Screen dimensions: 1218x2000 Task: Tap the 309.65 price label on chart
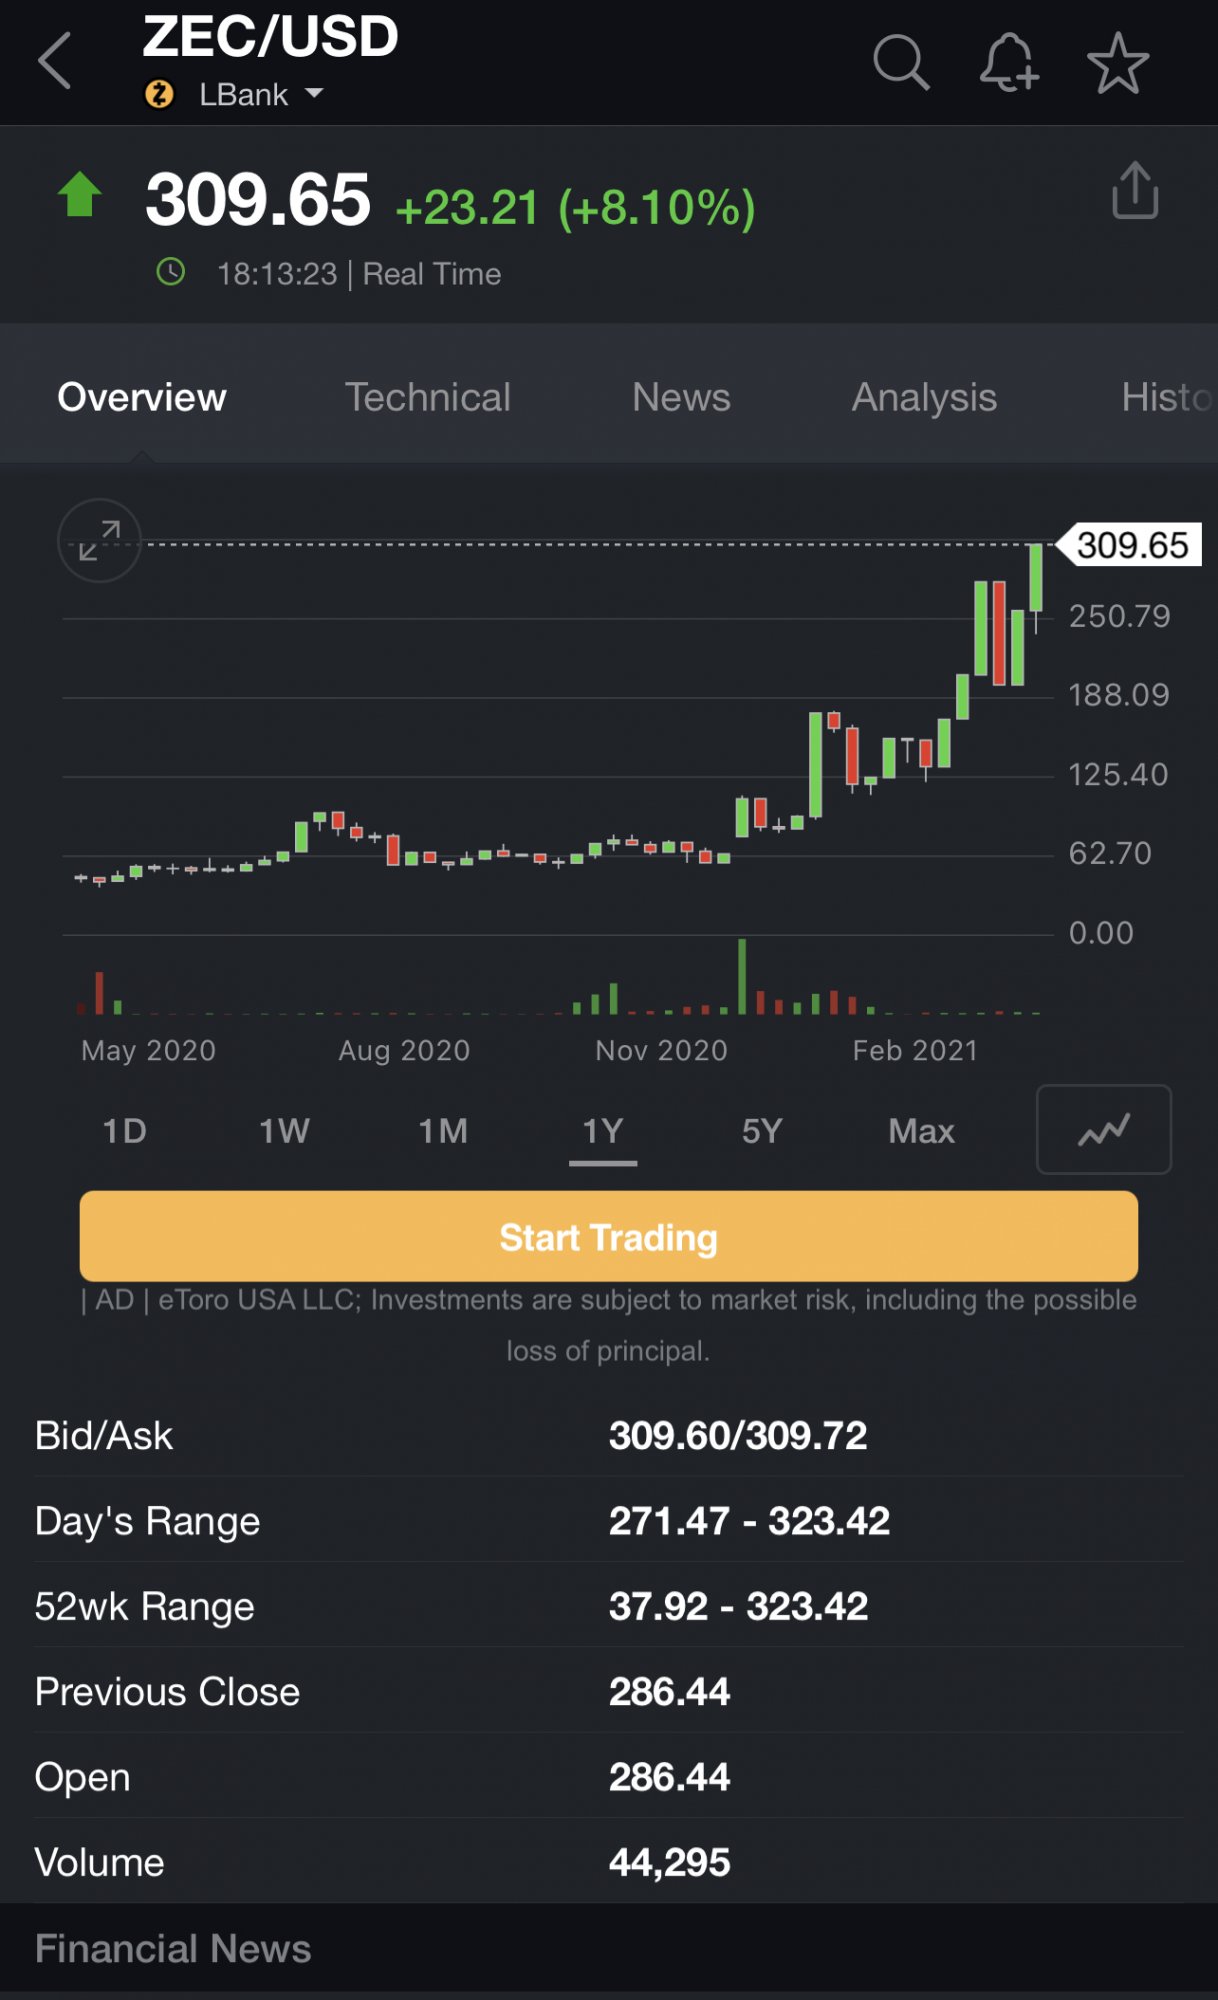pyautogui.click(x=1132, y=545)
